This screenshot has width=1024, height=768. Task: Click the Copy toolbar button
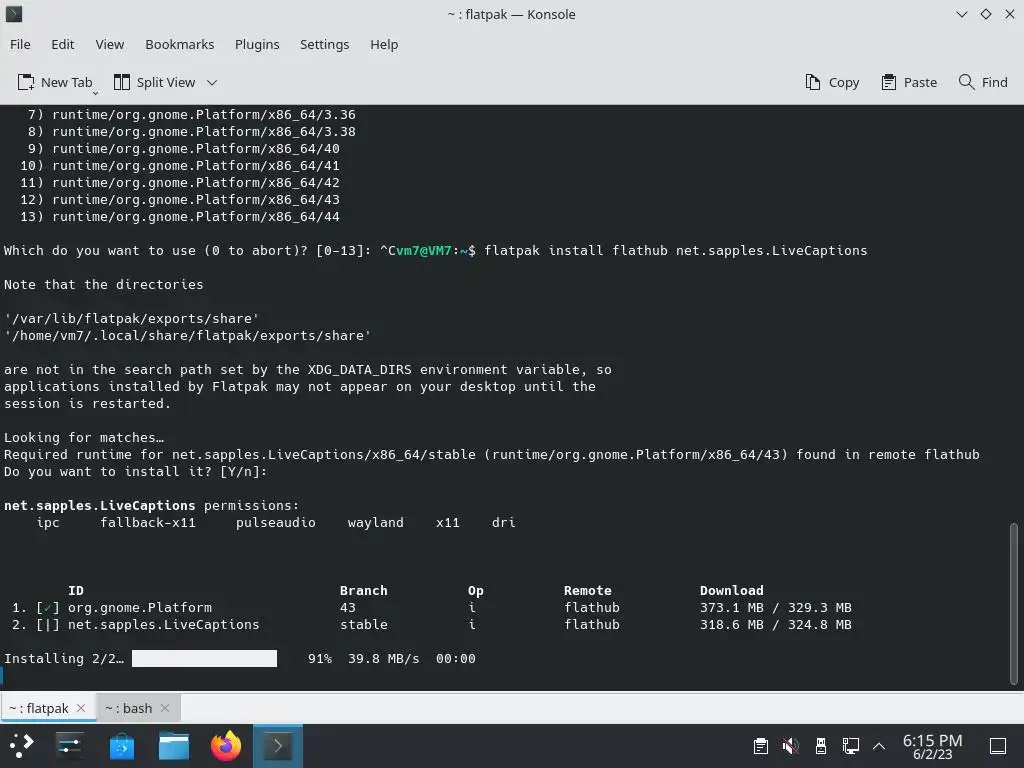click(832, 82)
